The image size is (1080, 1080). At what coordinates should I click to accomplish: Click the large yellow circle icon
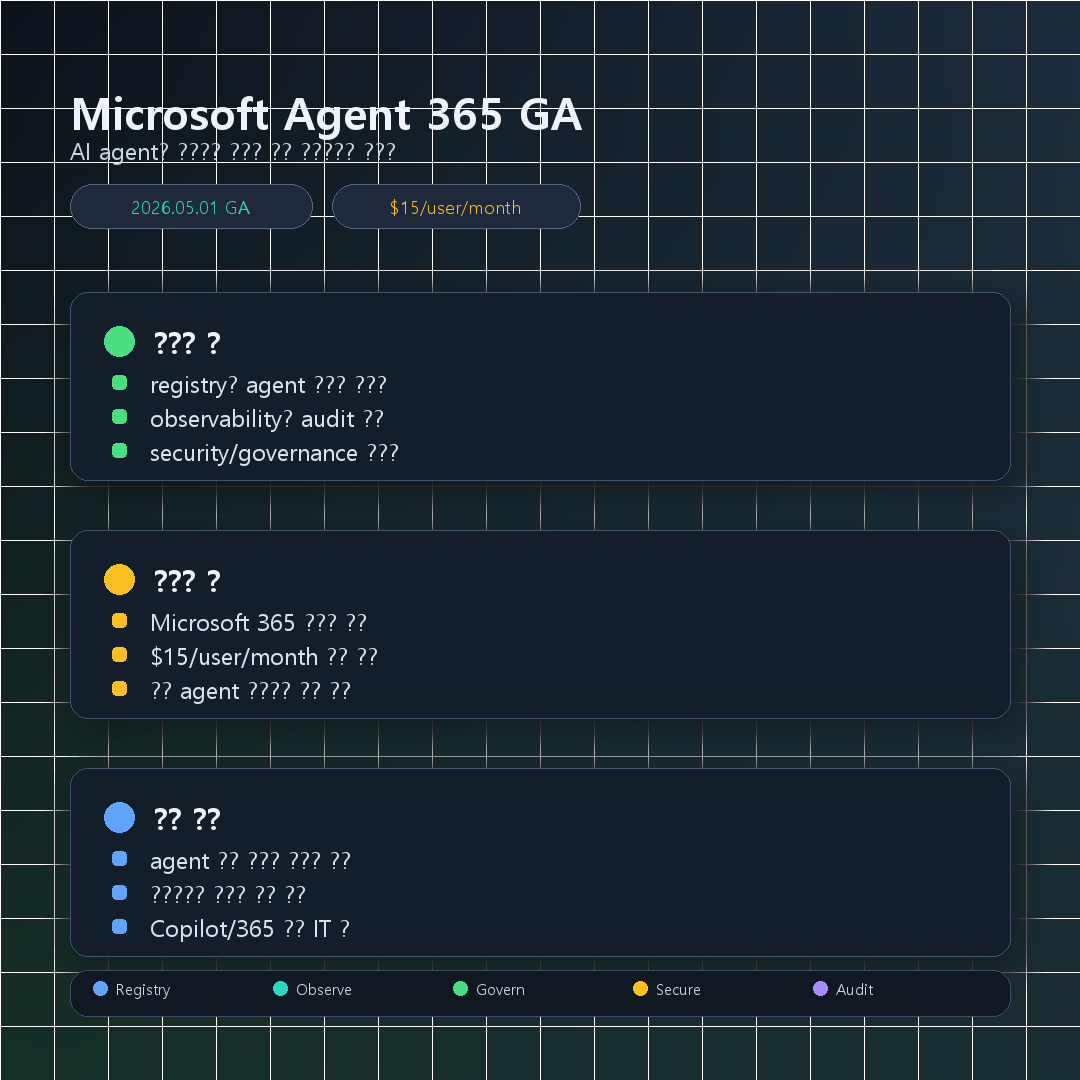119,579
